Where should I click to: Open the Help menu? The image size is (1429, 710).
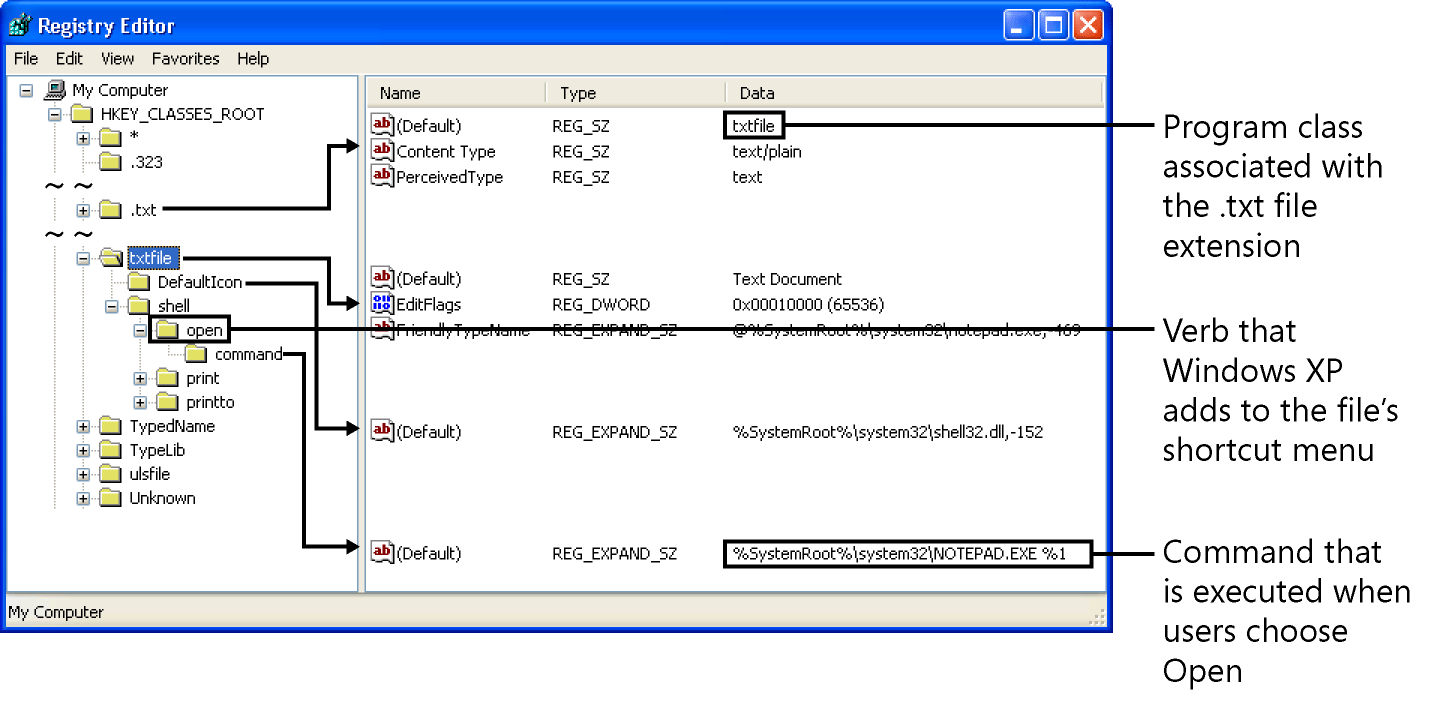pyautogui.click(x=253, y=59)
